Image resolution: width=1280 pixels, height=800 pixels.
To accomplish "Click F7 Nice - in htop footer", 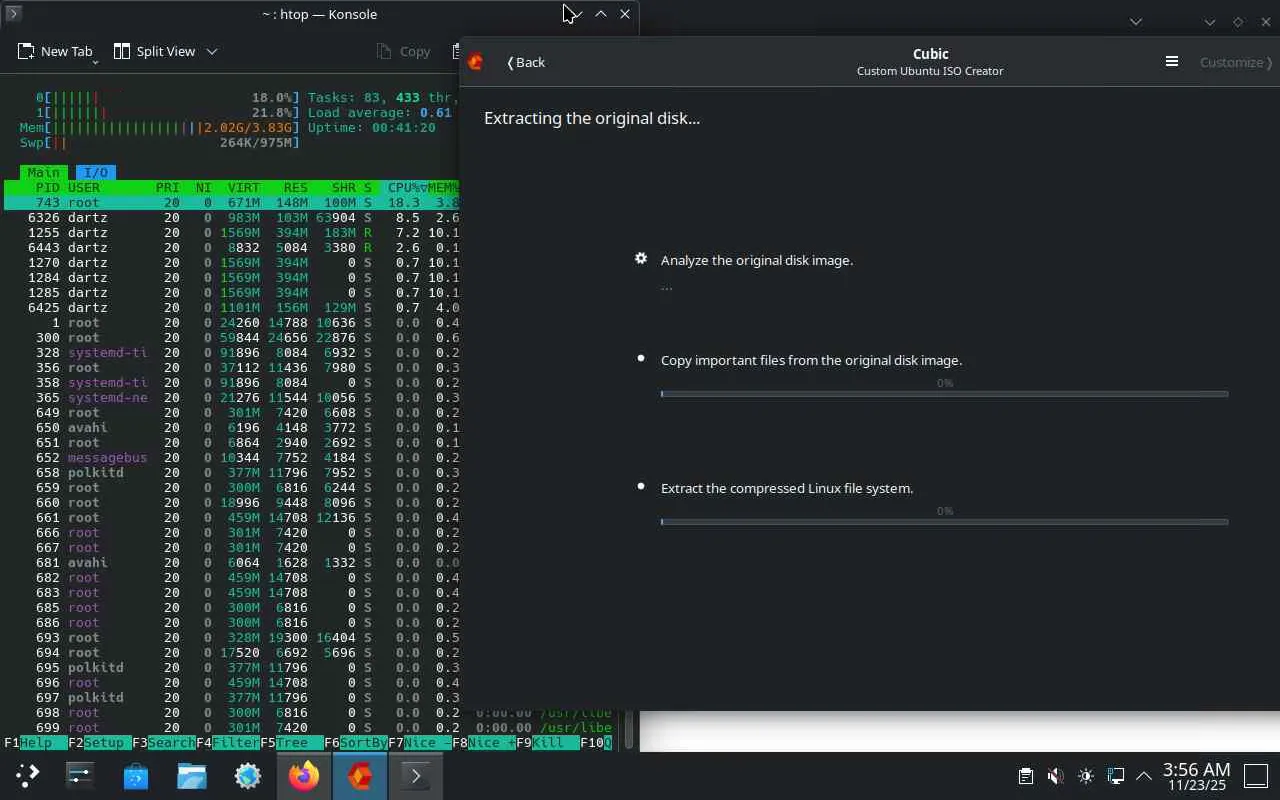I will (x=419, y=743).
